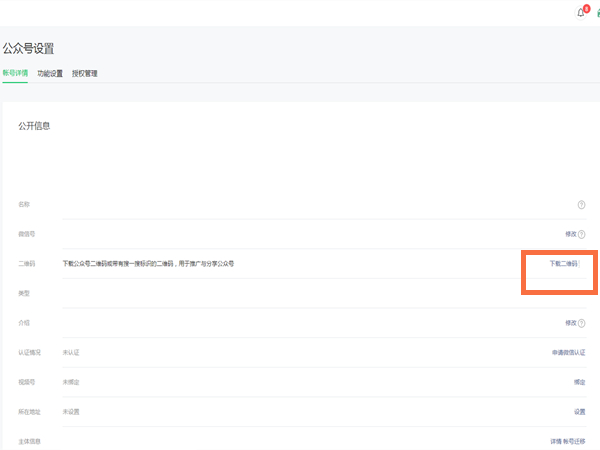The height and width of the screenshot is (450, 600).
Task: Click 绑定 in the 视频号 row
Action: (x=579, y=382)
